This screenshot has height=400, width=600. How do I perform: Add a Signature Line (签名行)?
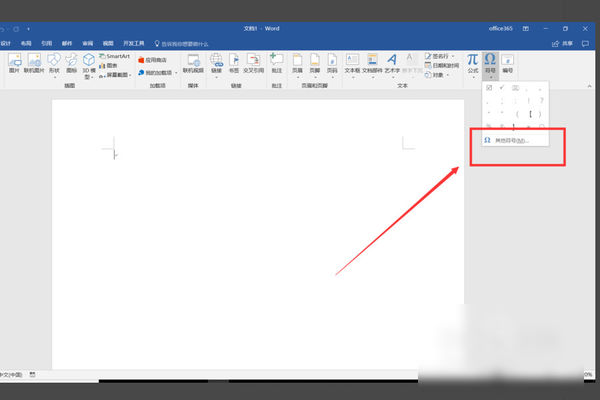pyautogui.click(x=440, y=56)
